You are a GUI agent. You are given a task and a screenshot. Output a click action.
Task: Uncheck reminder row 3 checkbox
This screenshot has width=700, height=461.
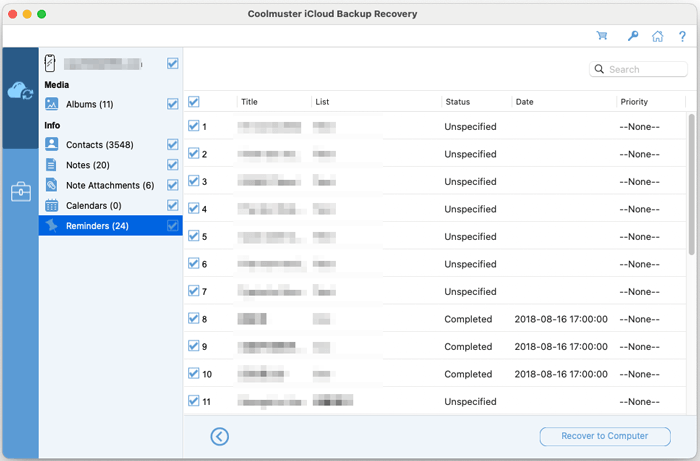coord(193,181)
